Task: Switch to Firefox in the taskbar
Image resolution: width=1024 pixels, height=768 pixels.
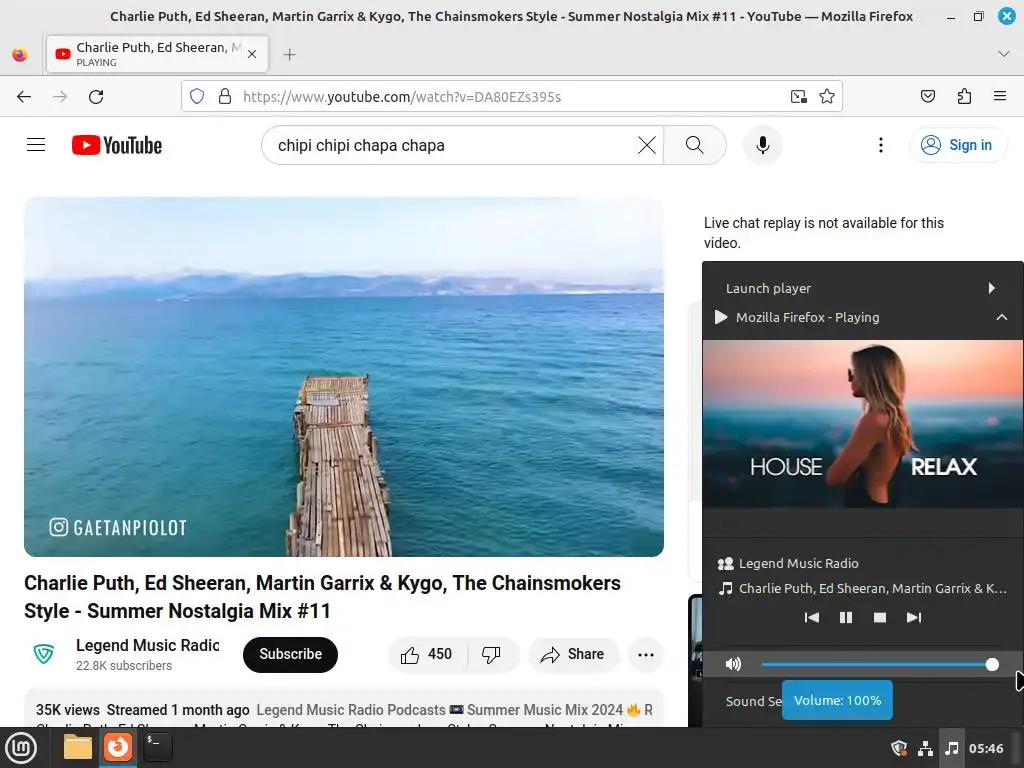Action: [118, 748]
